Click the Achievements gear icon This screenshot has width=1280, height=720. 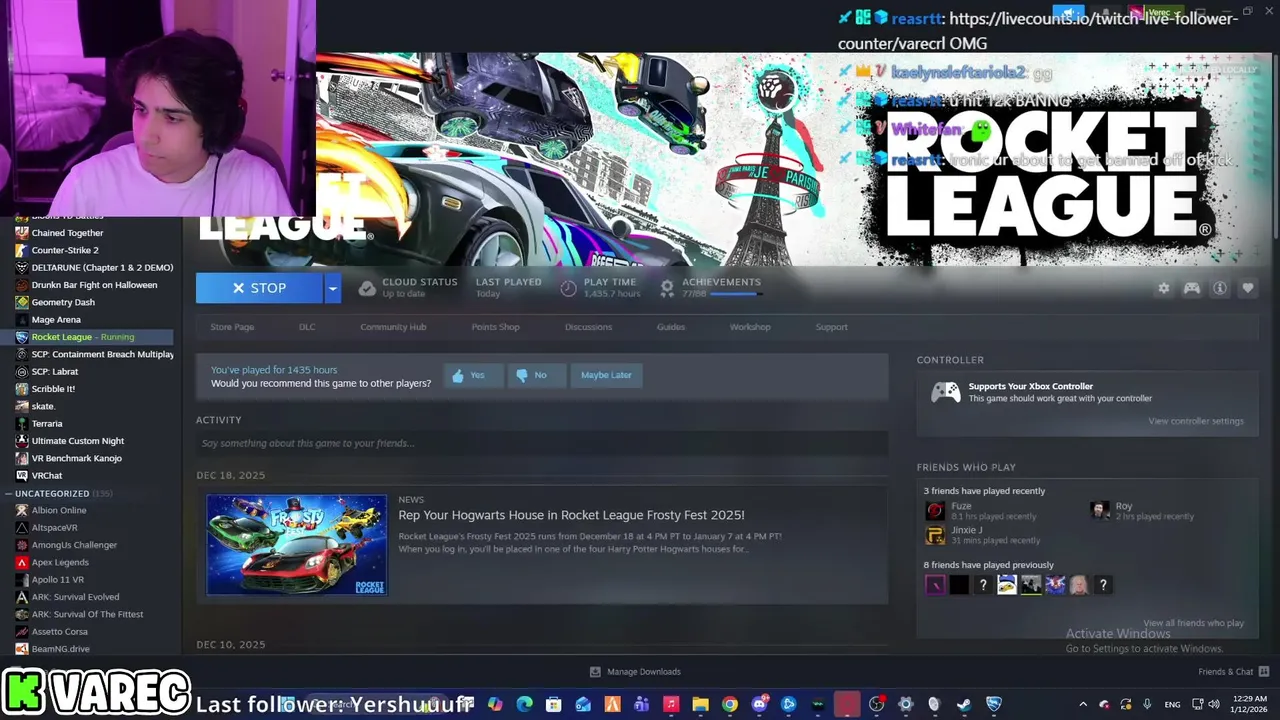tap(667, 288)
